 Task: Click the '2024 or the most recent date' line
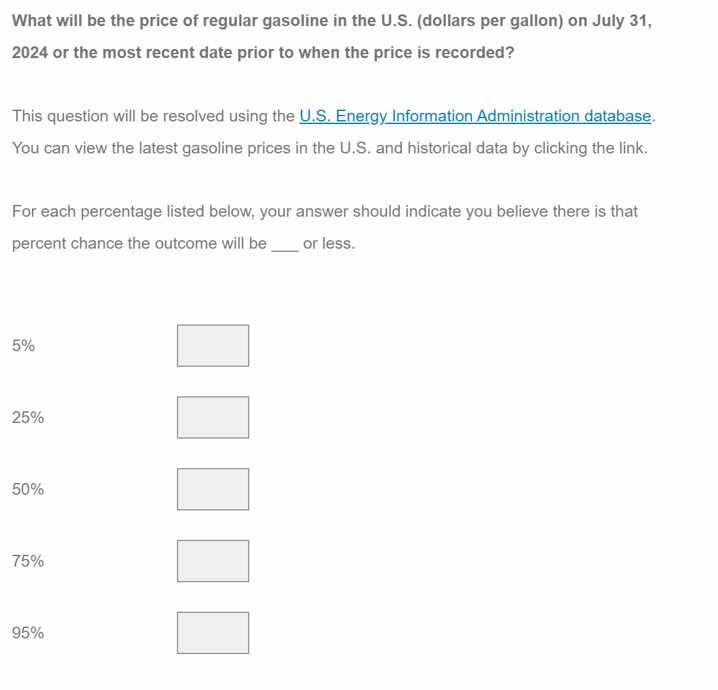coord(263,52)
